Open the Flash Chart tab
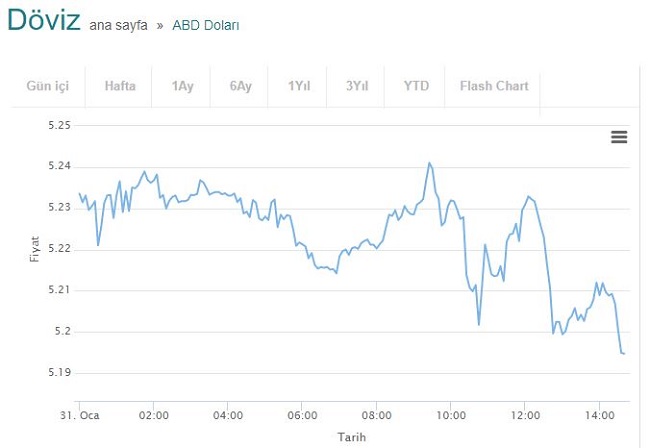 494,86
